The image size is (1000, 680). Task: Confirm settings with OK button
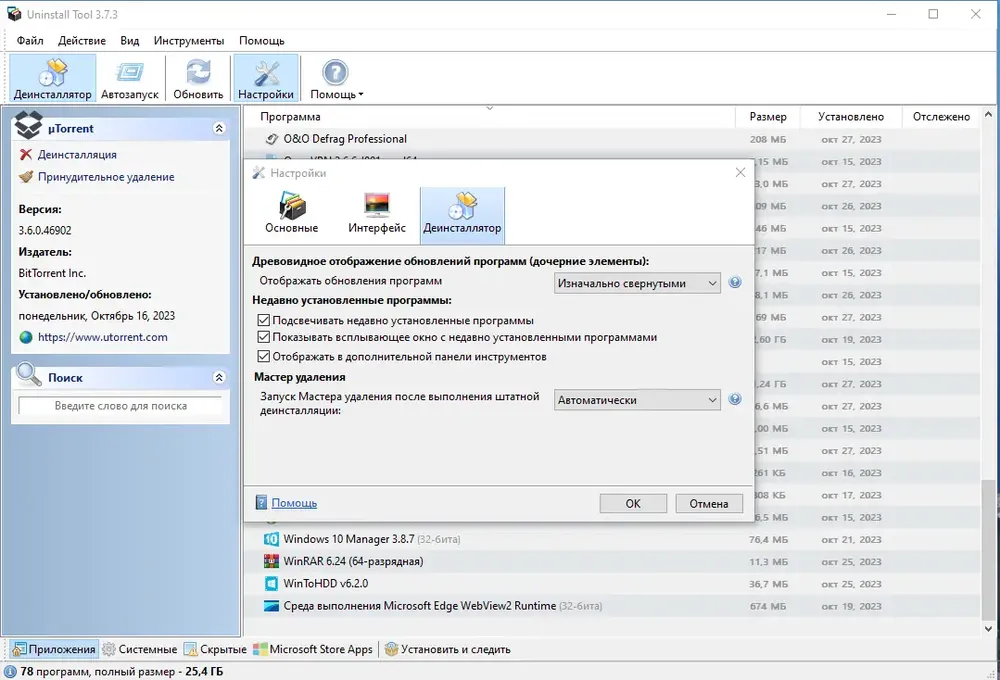click(633, 503)
